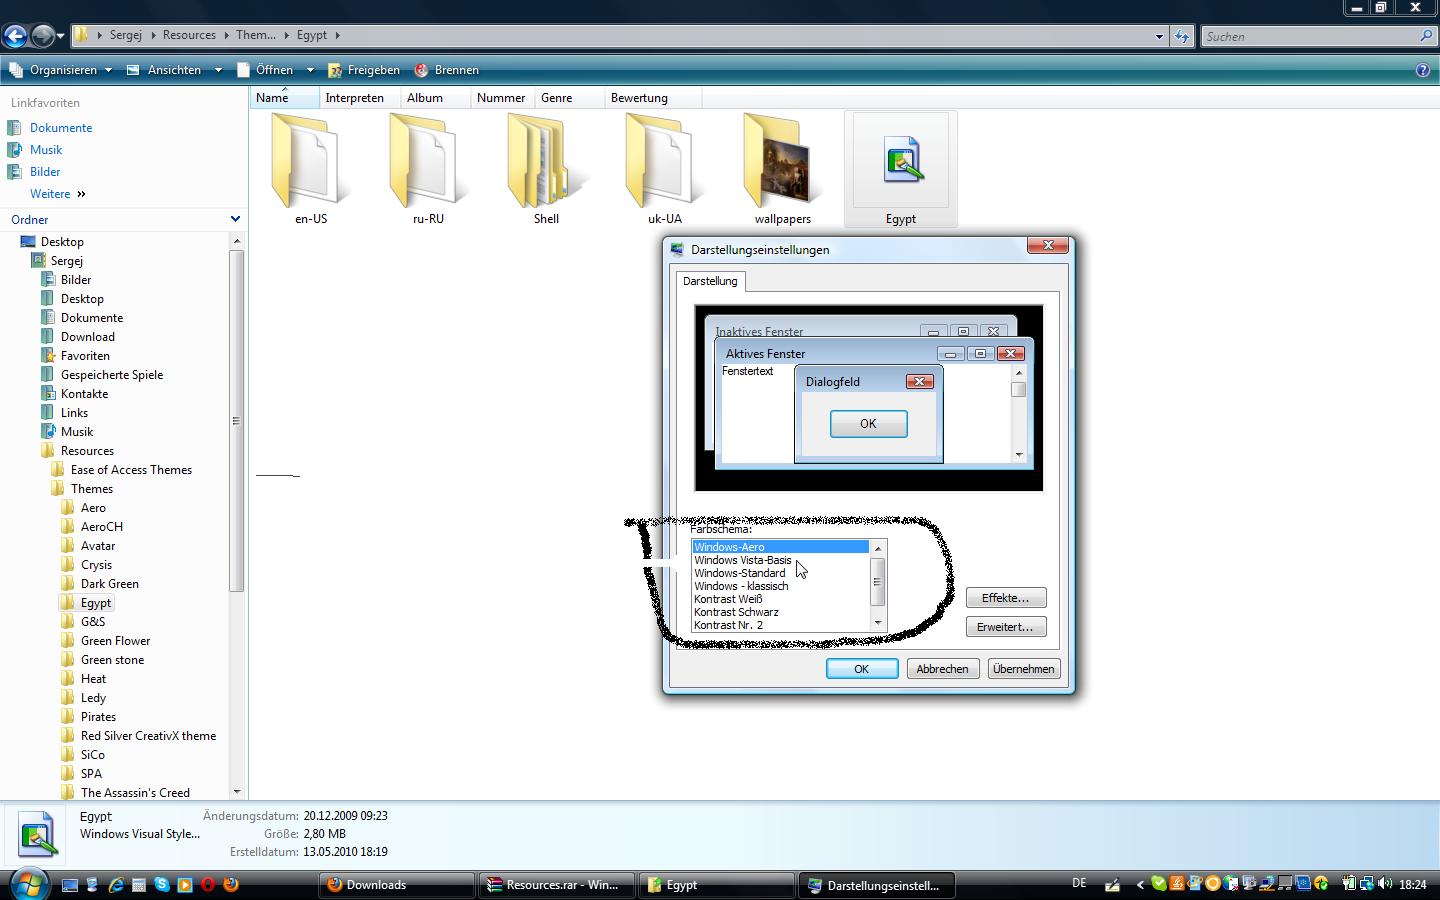This screenshot has height=900, width=1440.
Task: Open the Erweitert... button
Action: 1006,627
